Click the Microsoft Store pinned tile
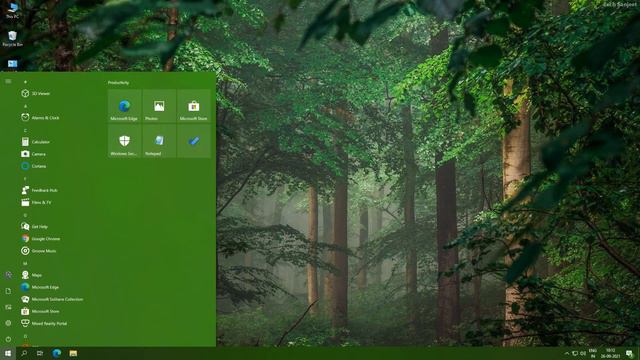Image resolution: width=640 pixels, height=360 pixels. coord(194,106)
